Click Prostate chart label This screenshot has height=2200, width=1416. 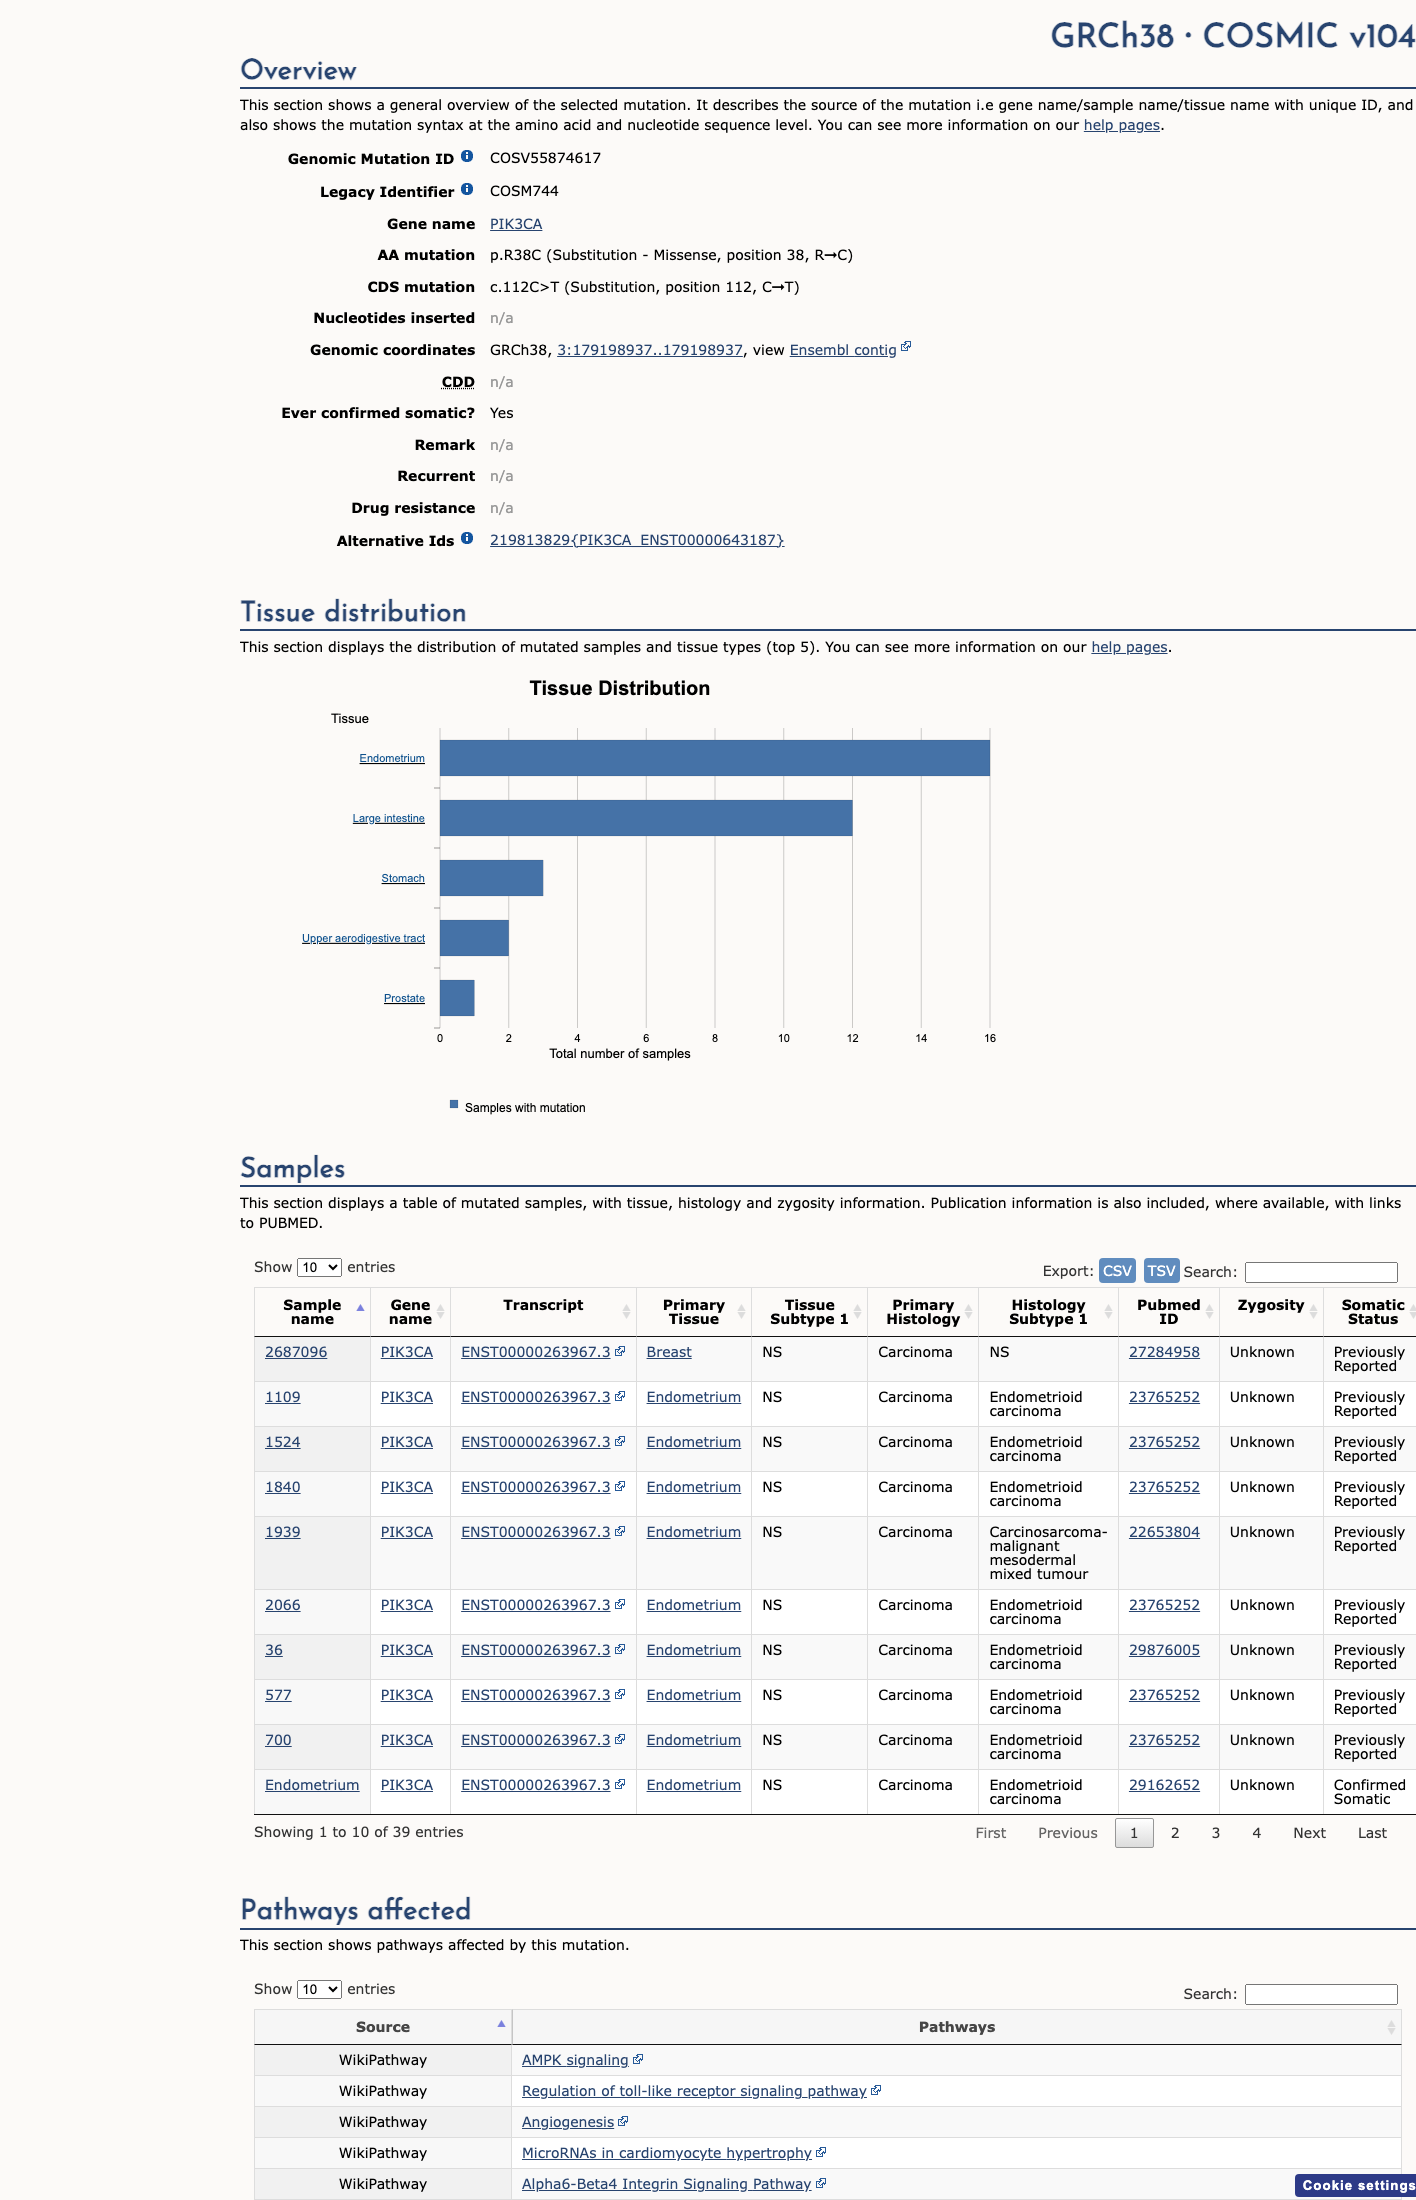[x=404, y=998]
